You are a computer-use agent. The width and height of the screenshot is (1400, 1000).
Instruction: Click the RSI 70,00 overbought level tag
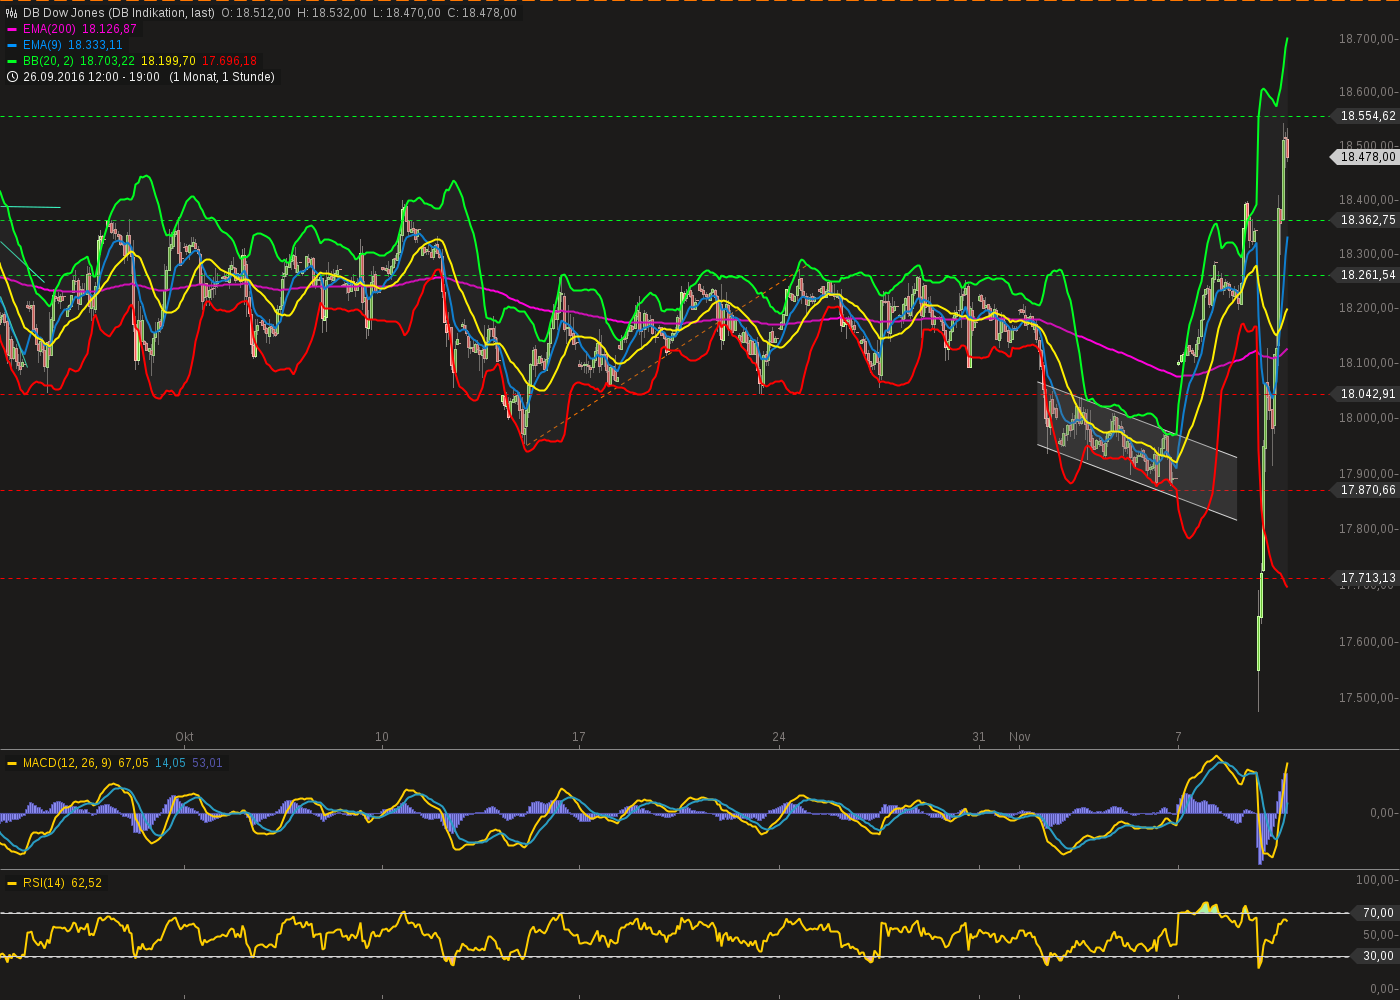(1377, 913)
